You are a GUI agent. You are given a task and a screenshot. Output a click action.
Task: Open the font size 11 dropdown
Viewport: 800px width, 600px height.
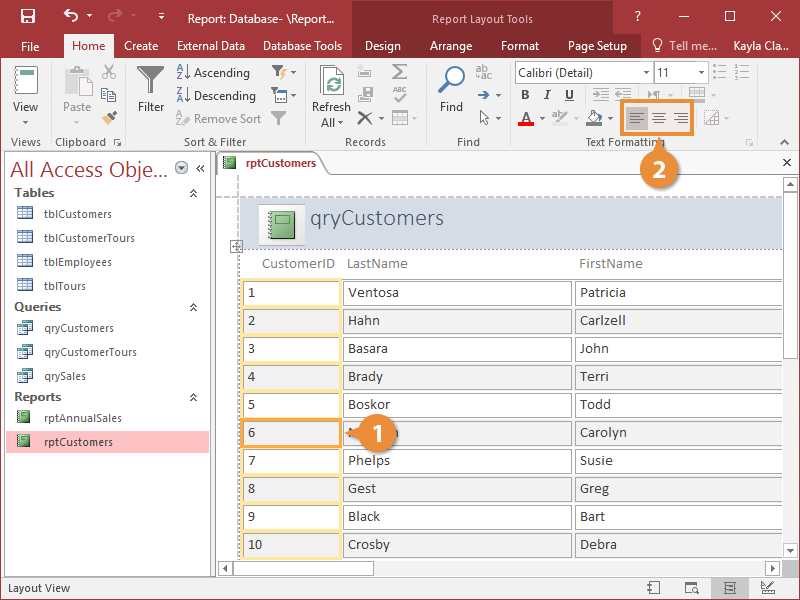[x=701, y=72]
